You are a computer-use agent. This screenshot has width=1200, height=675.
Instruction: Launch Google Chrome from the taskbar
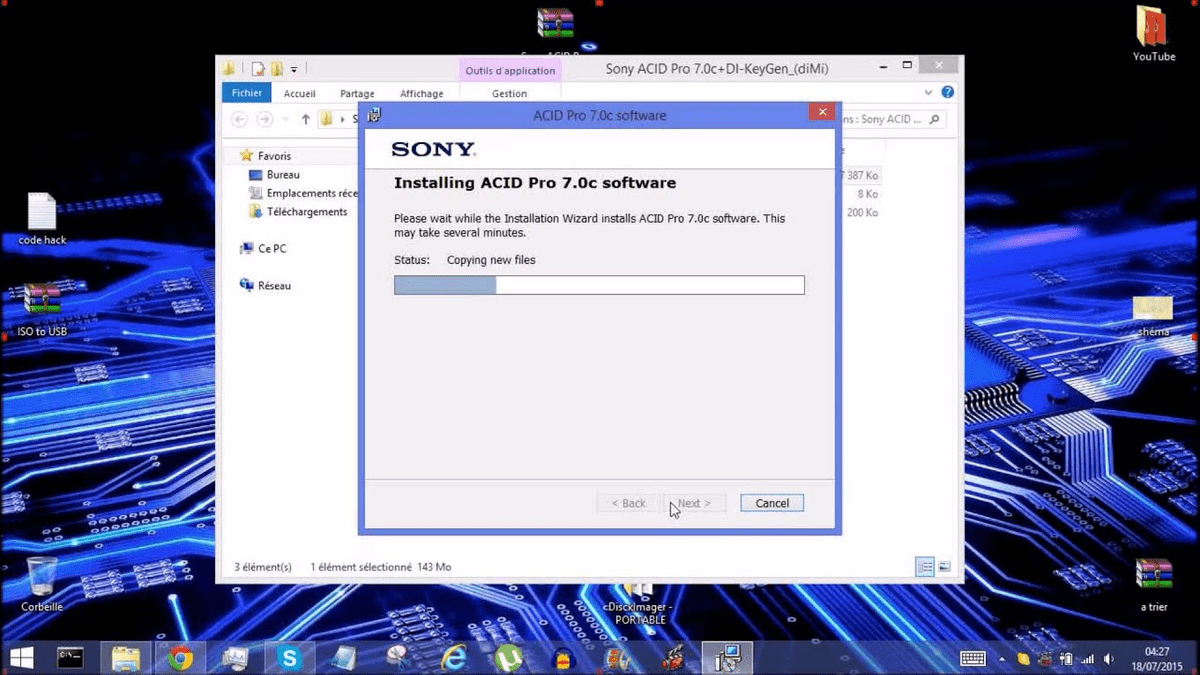(179, 658)
